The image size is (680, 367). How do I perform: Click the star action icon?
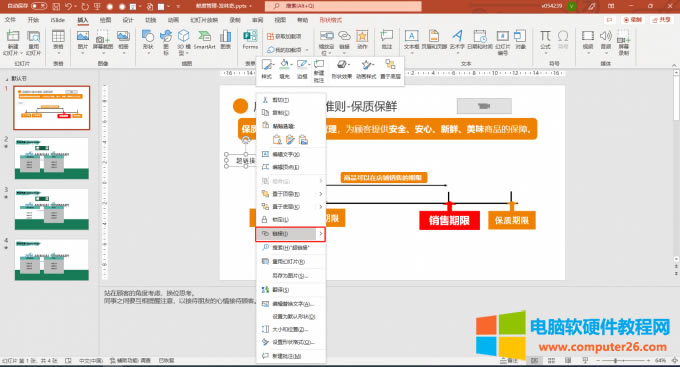(362, 40)
